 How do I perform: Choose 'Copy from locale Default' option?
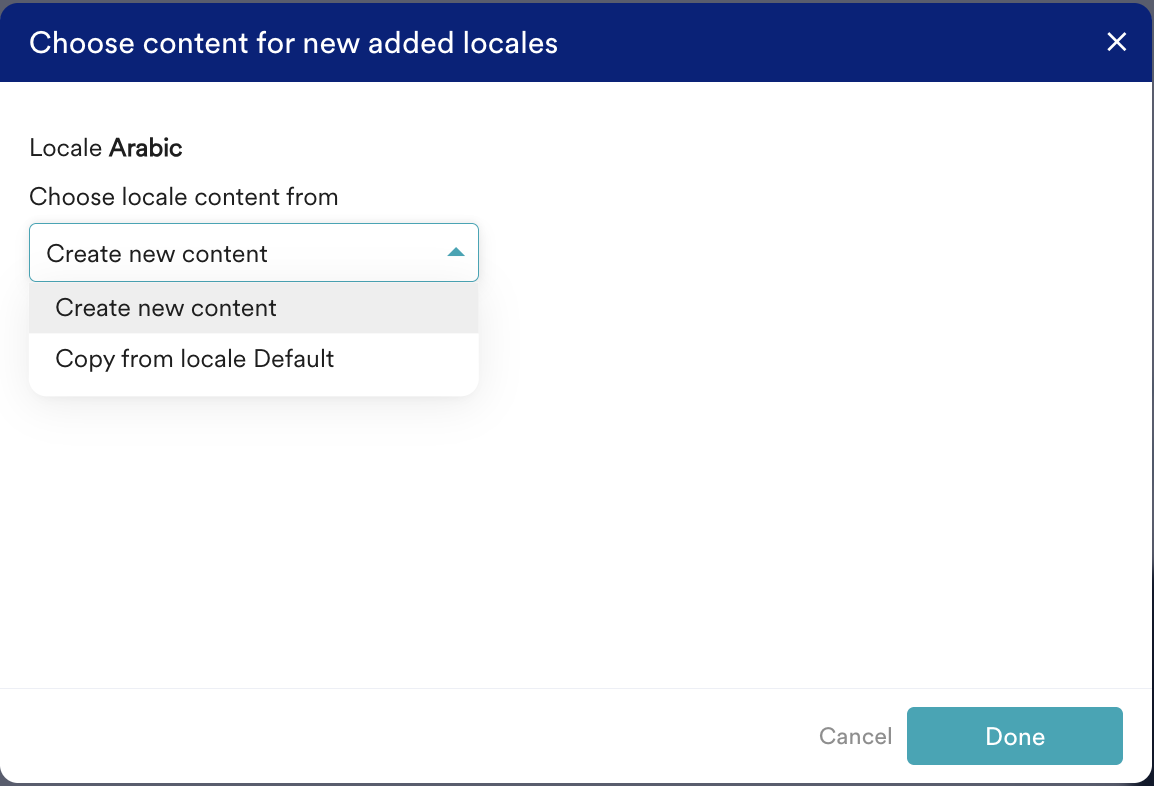click(x=195, y=359)
